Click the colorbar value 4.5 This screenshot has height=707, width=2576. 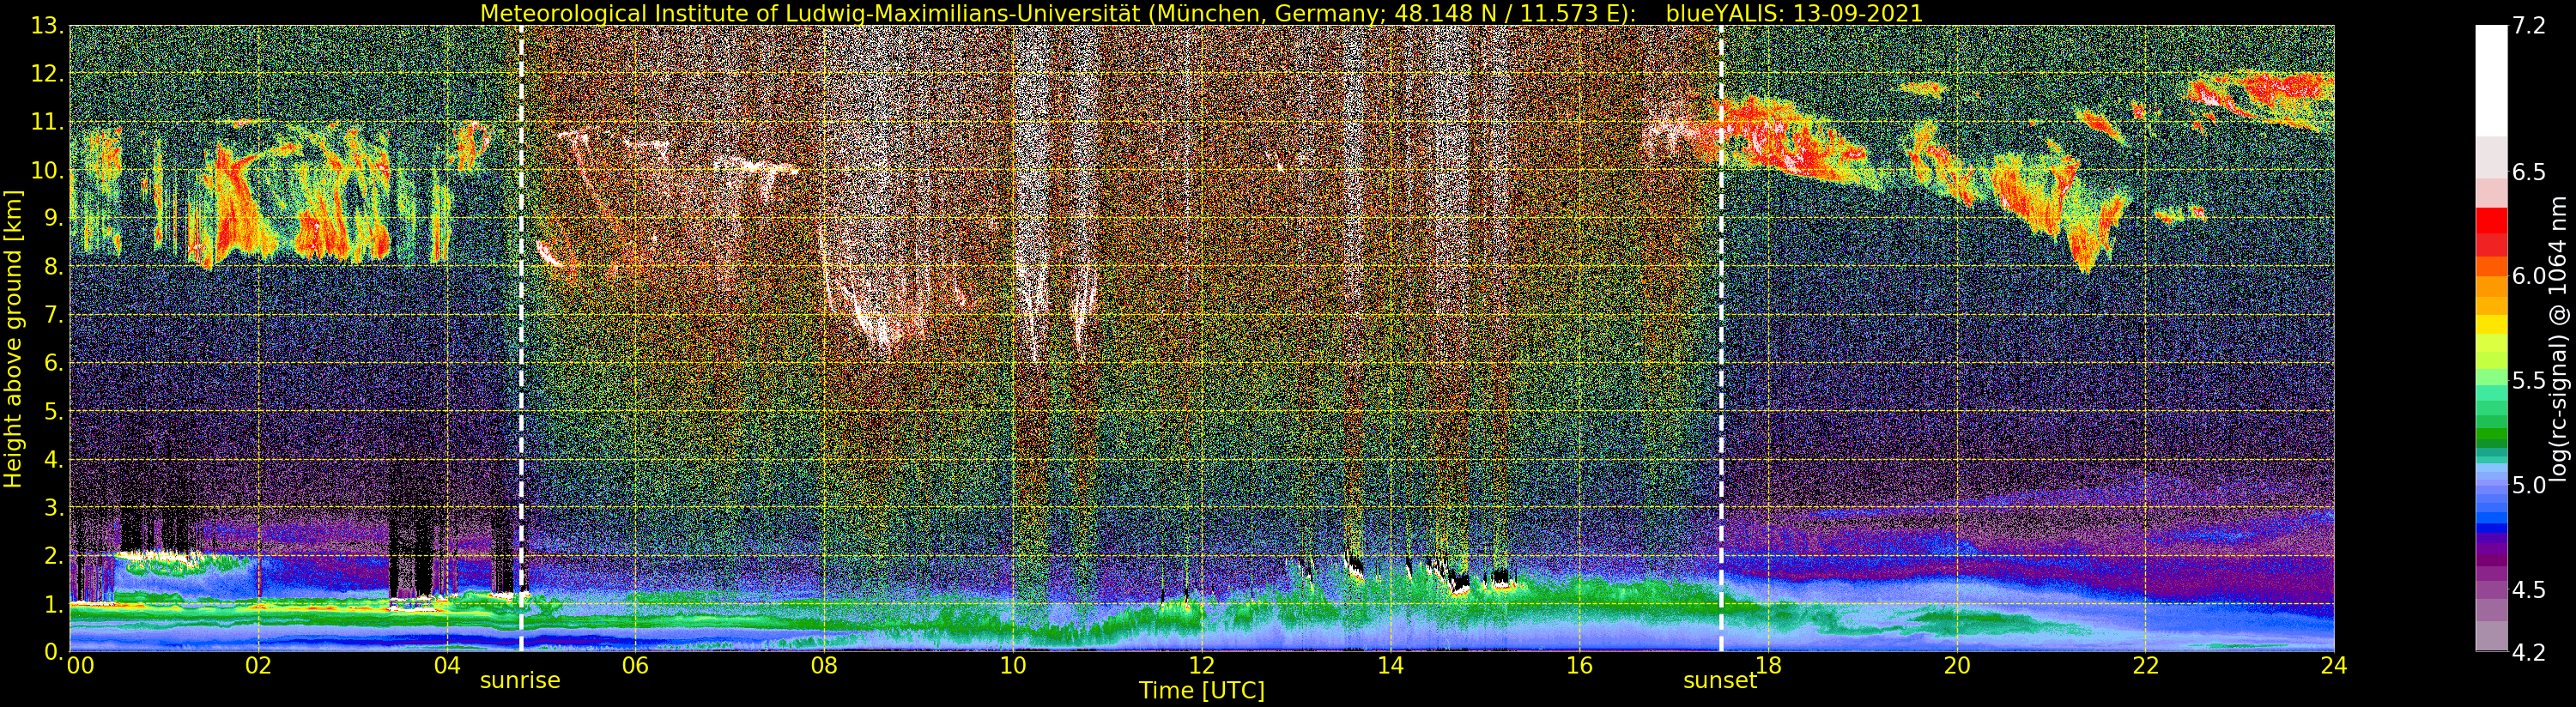tap(2529, 590)
